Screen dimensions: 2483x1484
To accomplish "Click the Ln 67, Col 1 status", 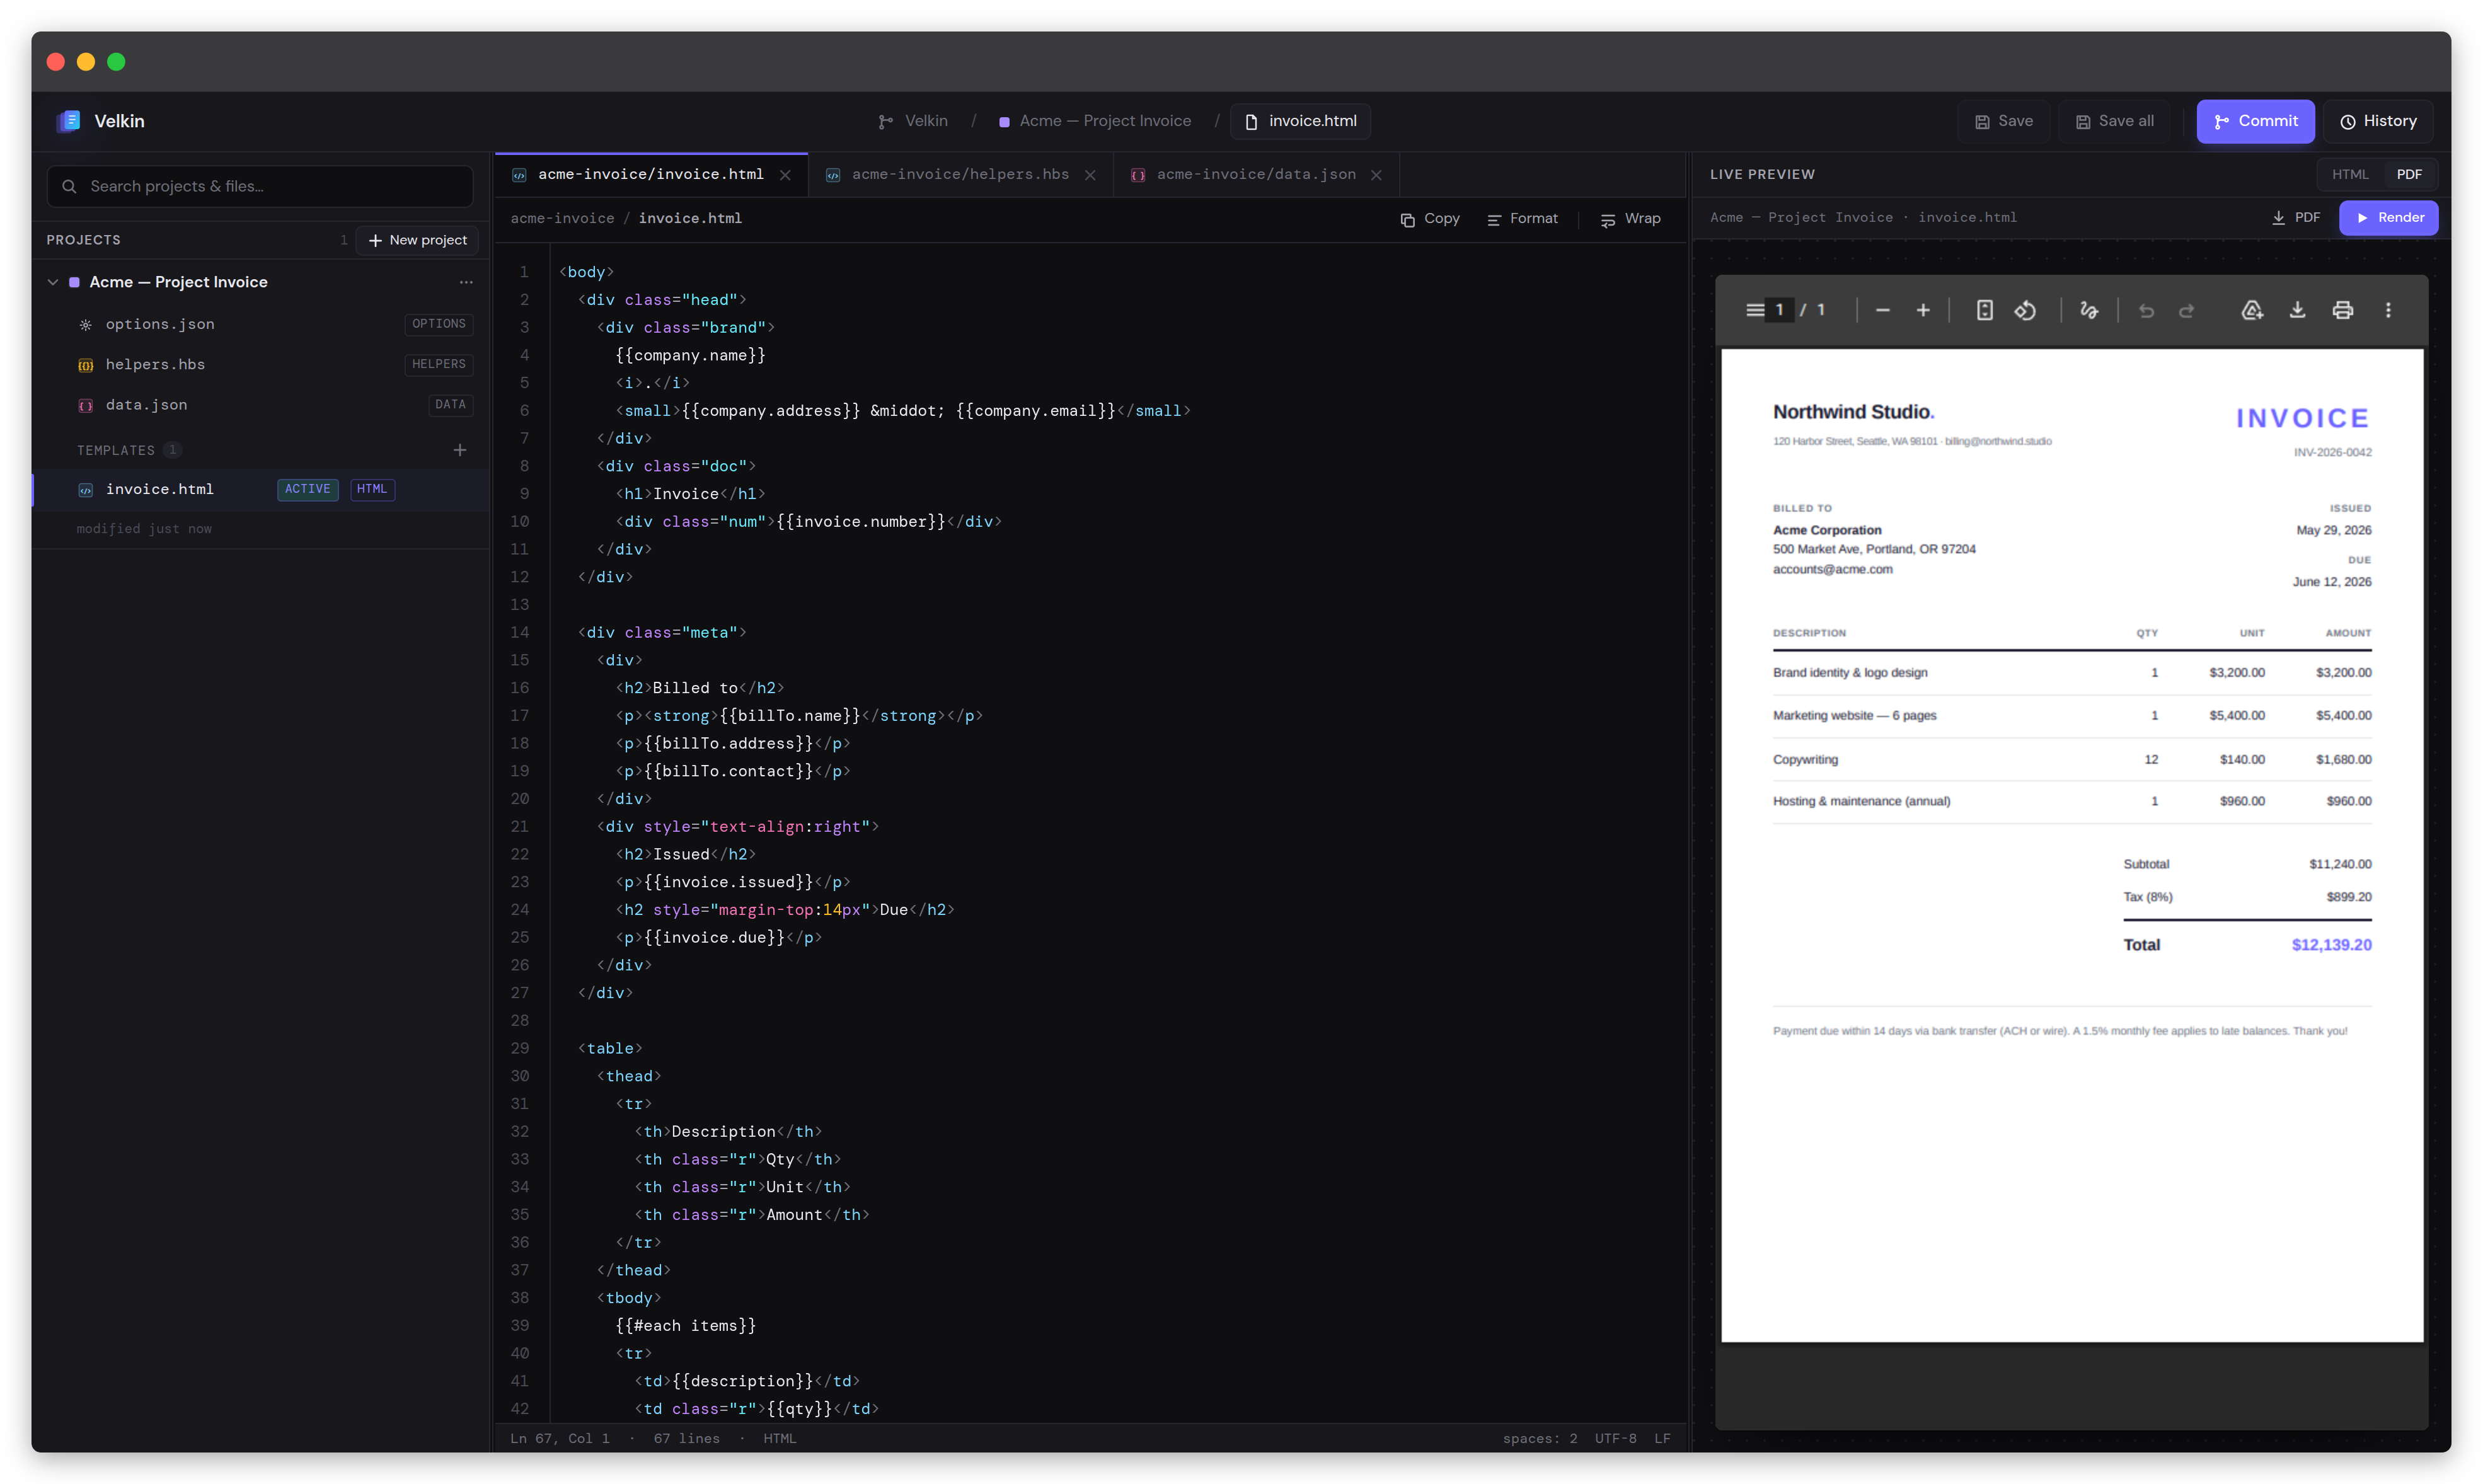I will pyautogui.click(x=560, y=1438).
